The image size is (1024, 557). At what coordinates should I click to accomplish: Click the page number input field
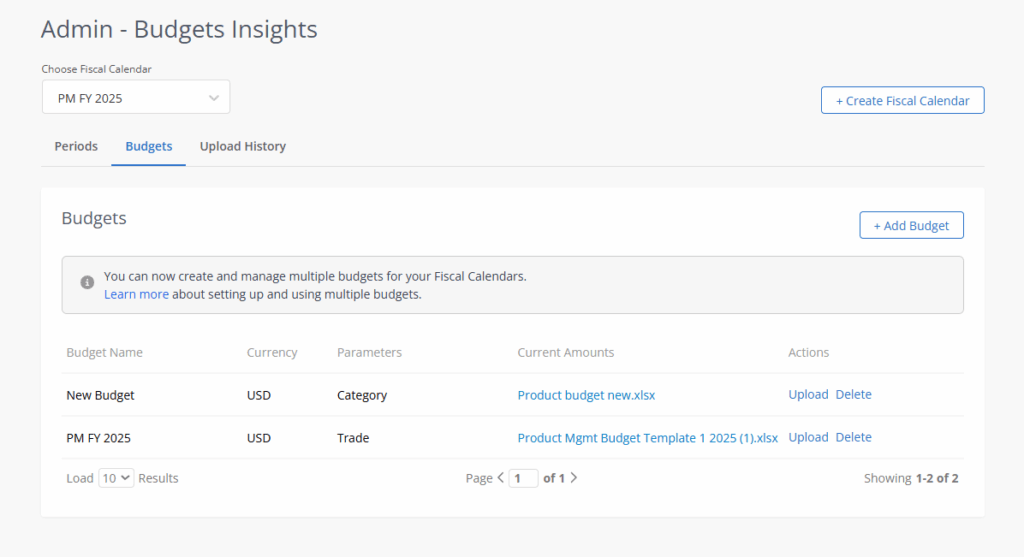coord(524,478)
